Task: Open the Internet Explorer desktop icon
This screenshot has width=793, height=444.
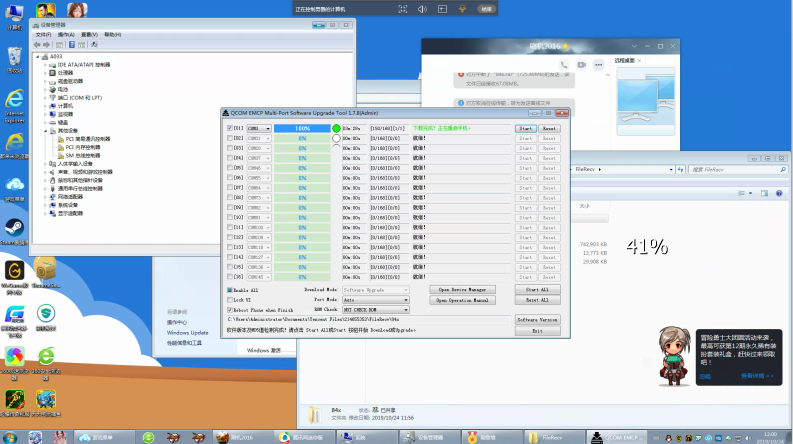Action: click(15, 106)
